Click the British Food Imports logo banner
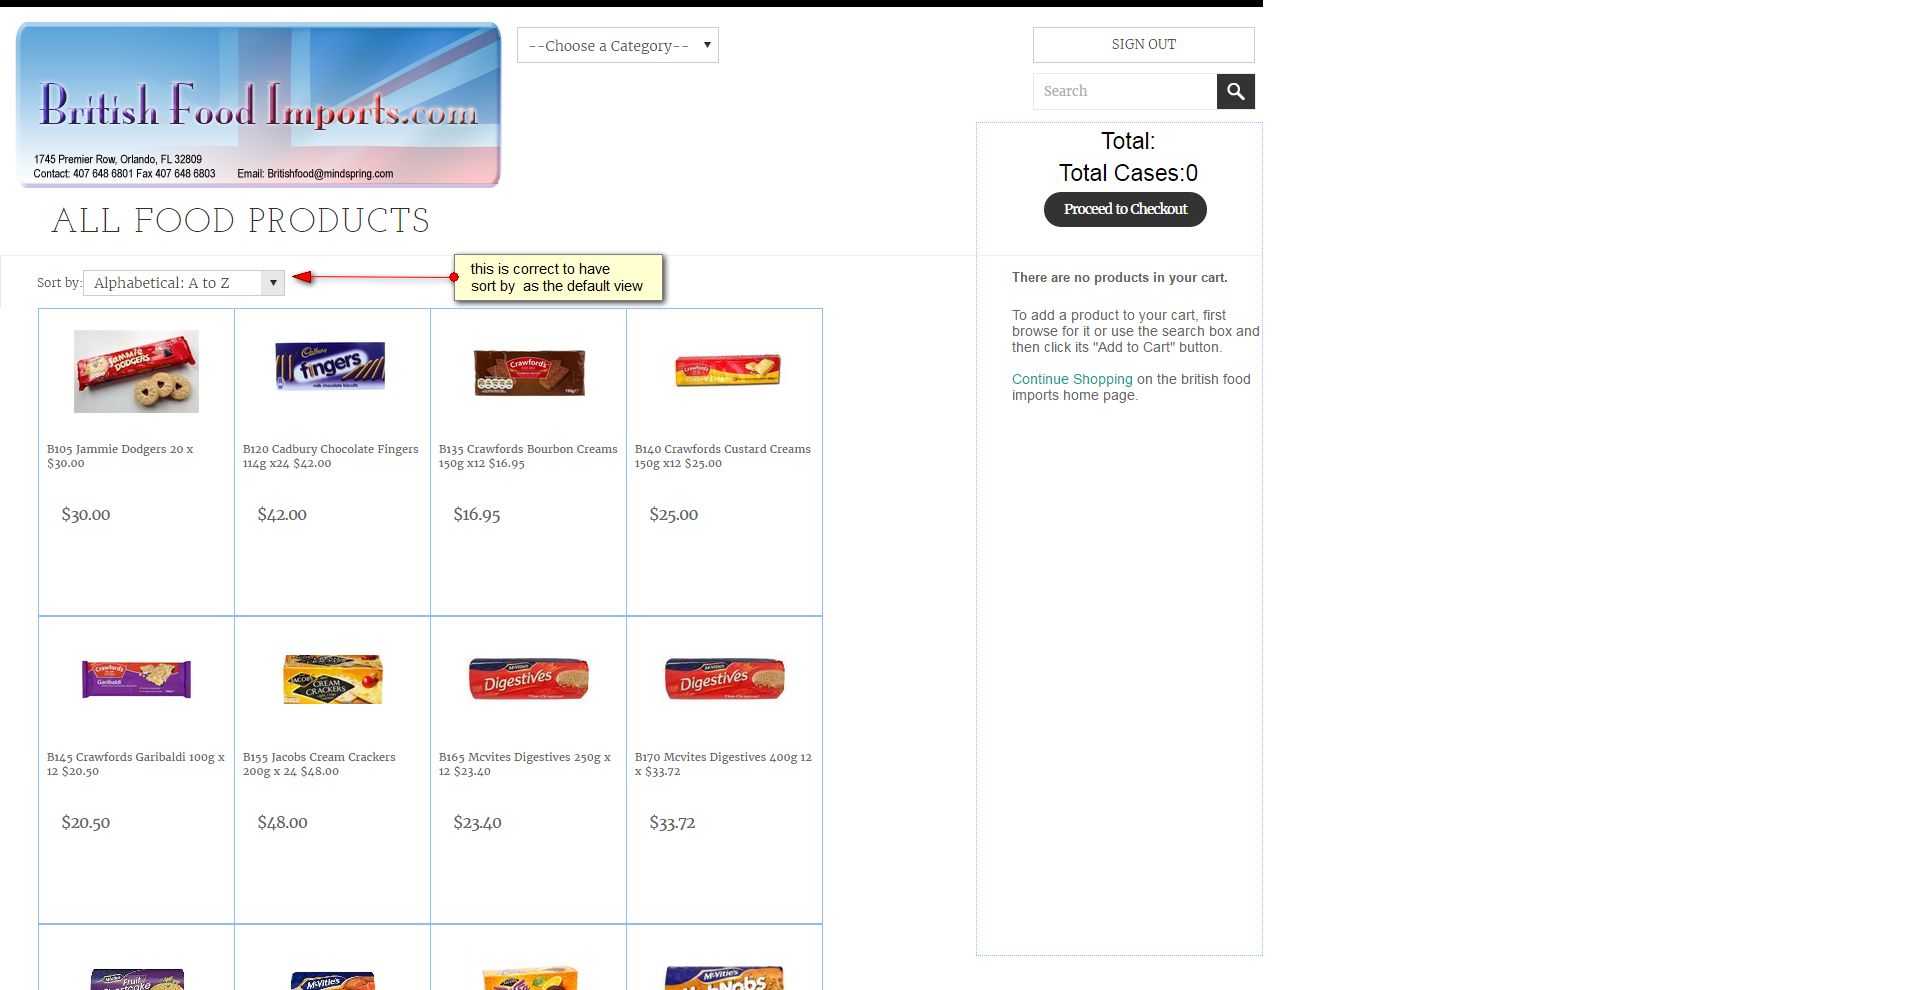The height and width of the screenshot is (990, 1920). (x=258, y=105)
